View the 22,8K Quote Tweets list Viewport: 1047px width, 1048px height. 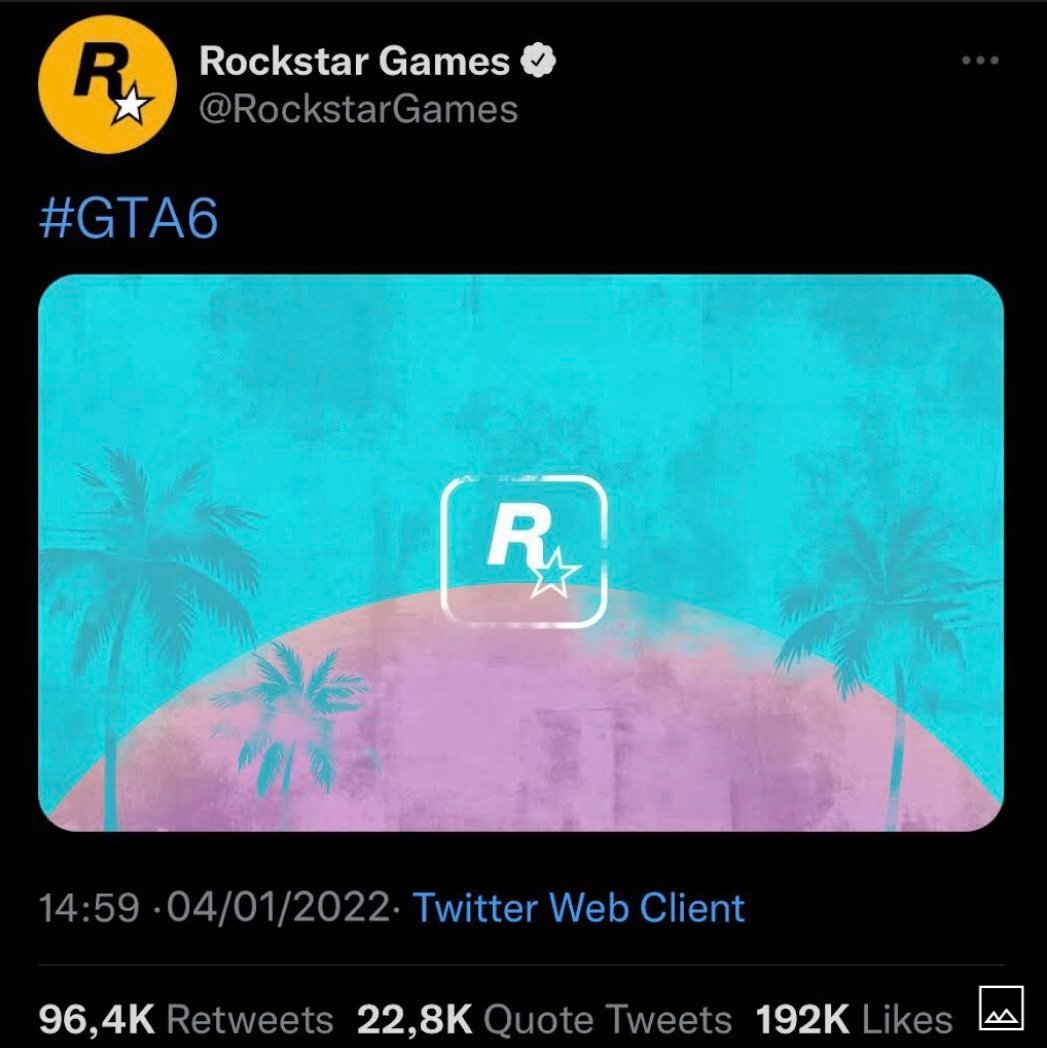pos(544,1020)
